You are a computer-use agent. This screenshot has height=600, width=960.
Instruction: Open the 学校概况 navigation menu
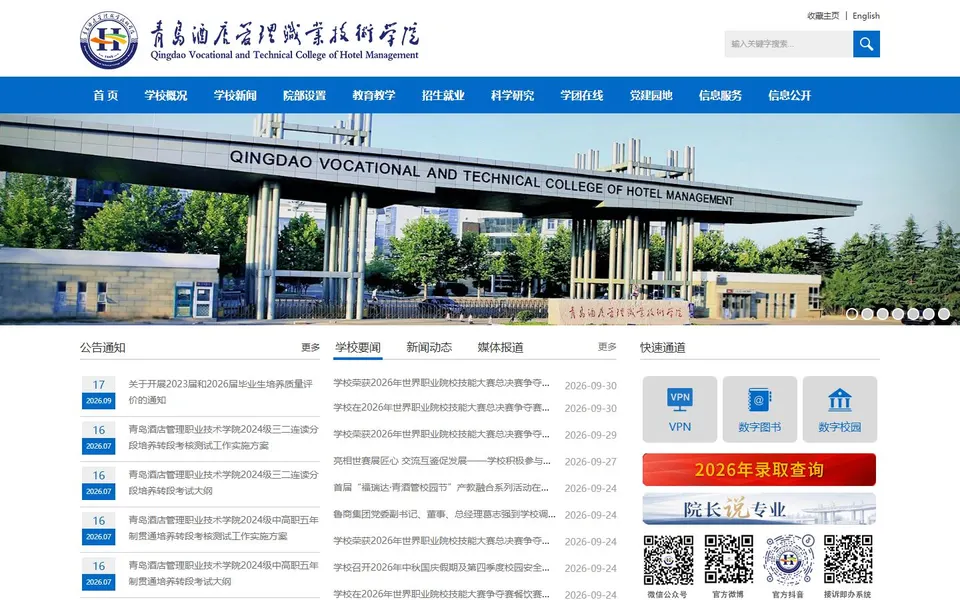[x=166, y=96]
